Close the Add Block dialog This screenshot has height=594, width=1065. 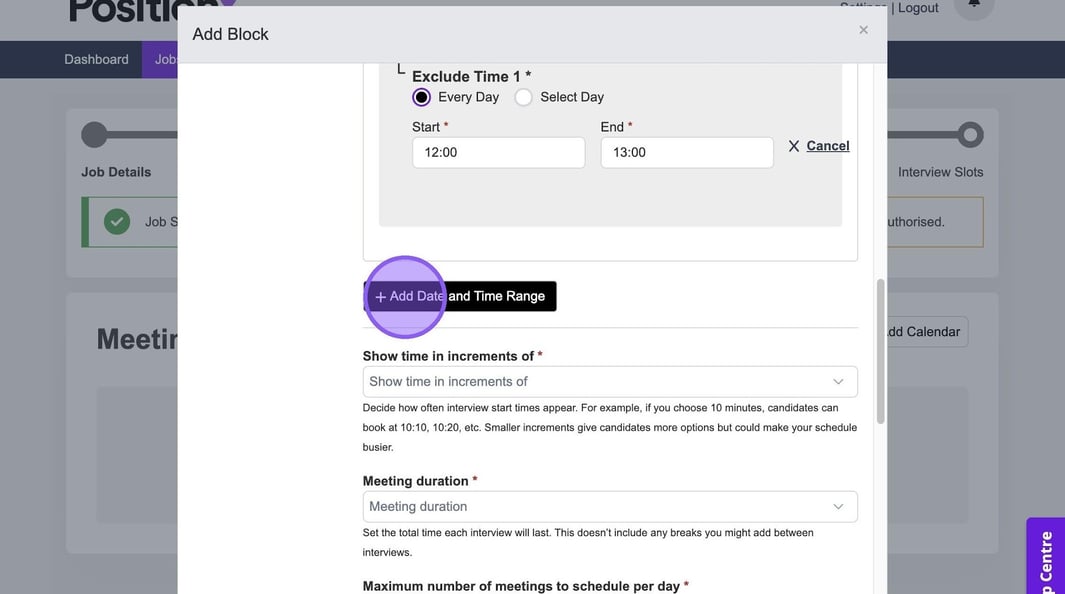tap(863, 30)
